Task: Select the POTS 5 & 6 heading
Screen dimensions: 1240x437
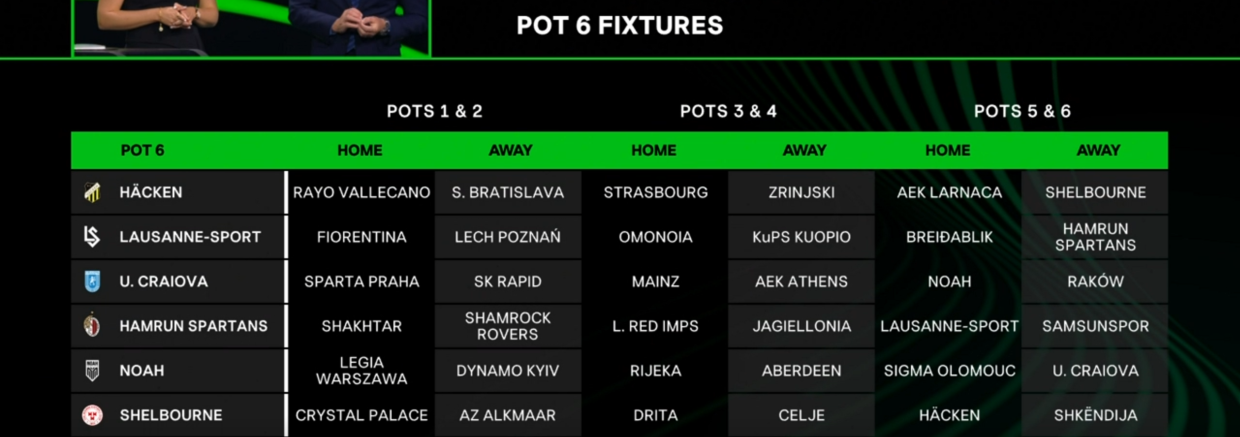Action: pos(1022,111)
